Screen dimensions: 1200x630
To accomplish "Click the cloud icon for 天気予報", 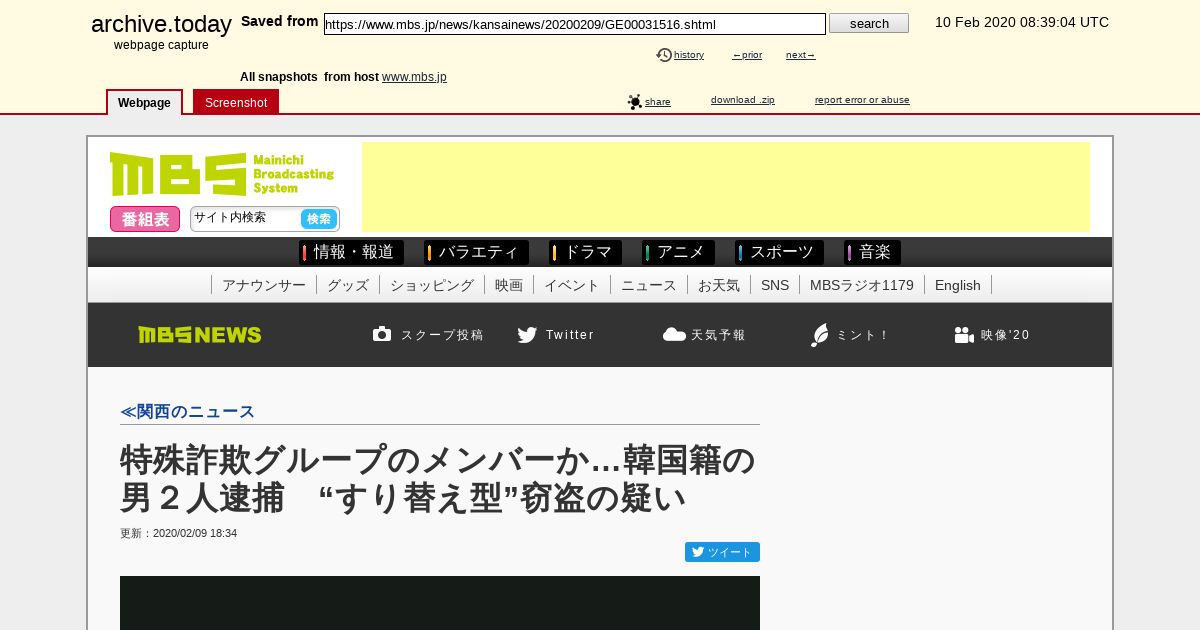I will (x=674, y=334).
